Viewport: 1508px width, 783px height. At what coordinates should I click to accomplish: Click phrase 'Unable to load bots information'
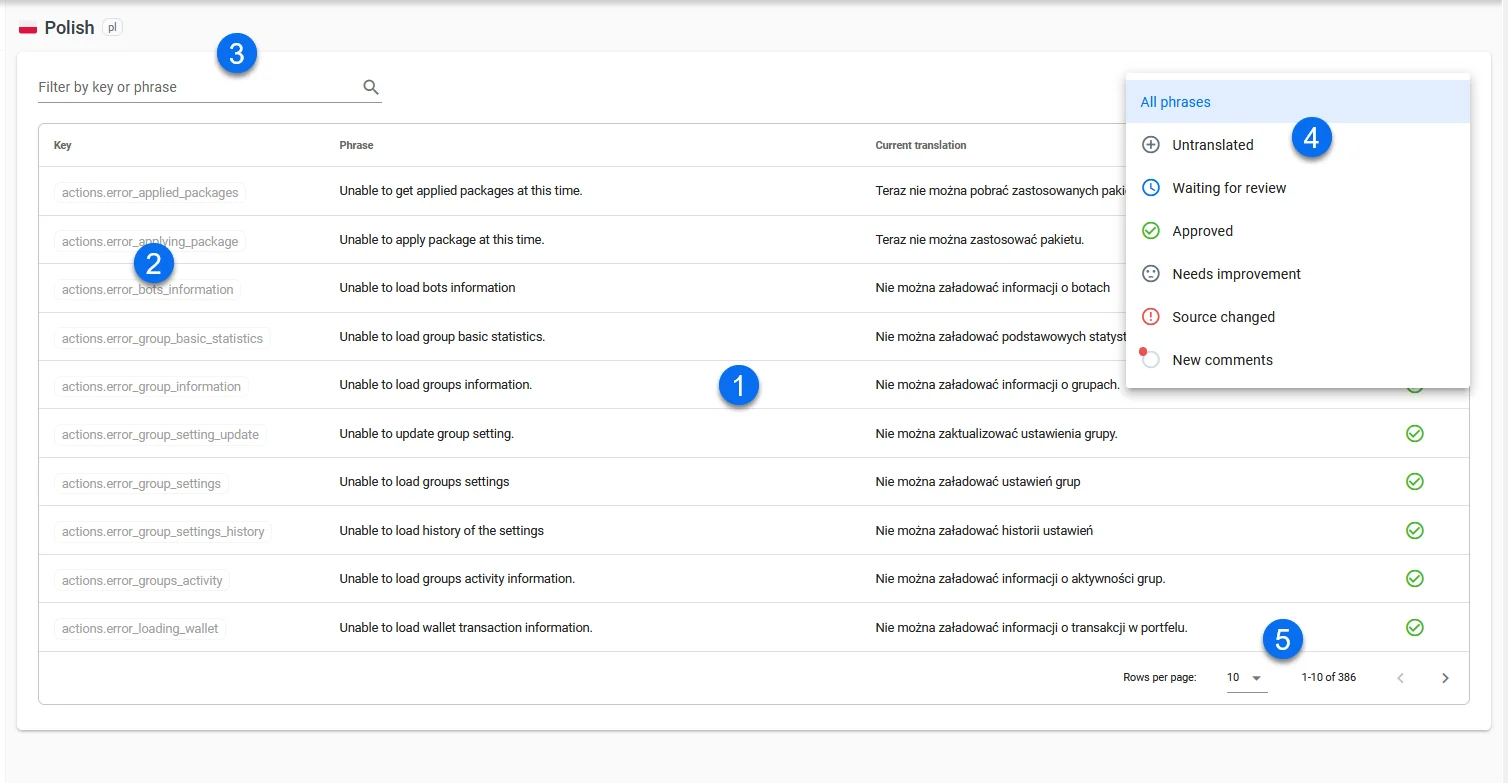[x=427, y=287]
